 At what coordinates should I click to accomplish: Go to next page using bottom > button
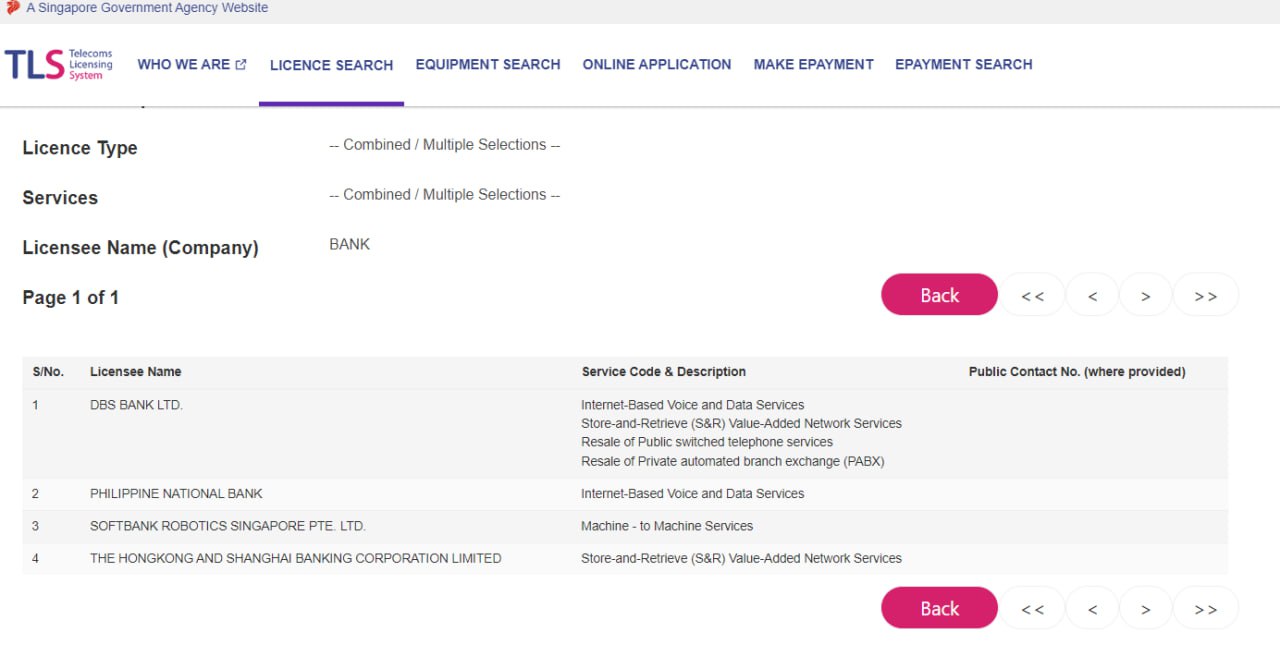pos(1146,609)
